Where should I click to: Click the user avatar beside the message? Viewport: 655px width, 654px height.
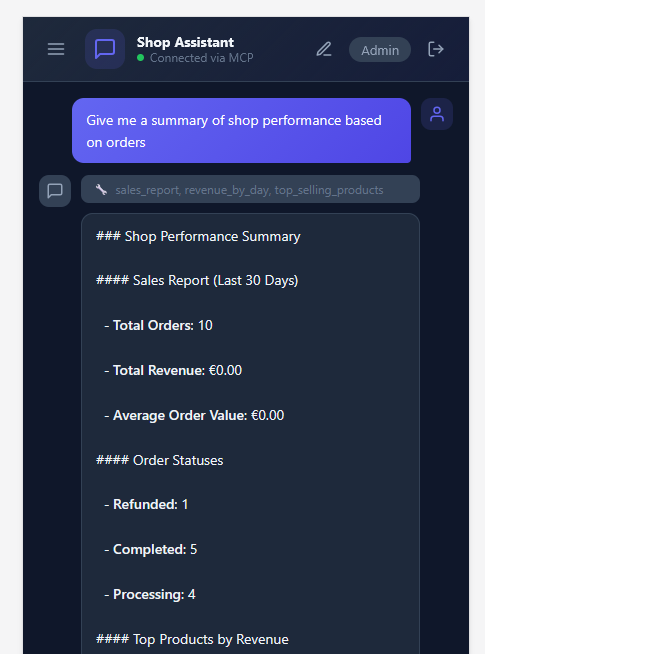(x=437, y=114)
